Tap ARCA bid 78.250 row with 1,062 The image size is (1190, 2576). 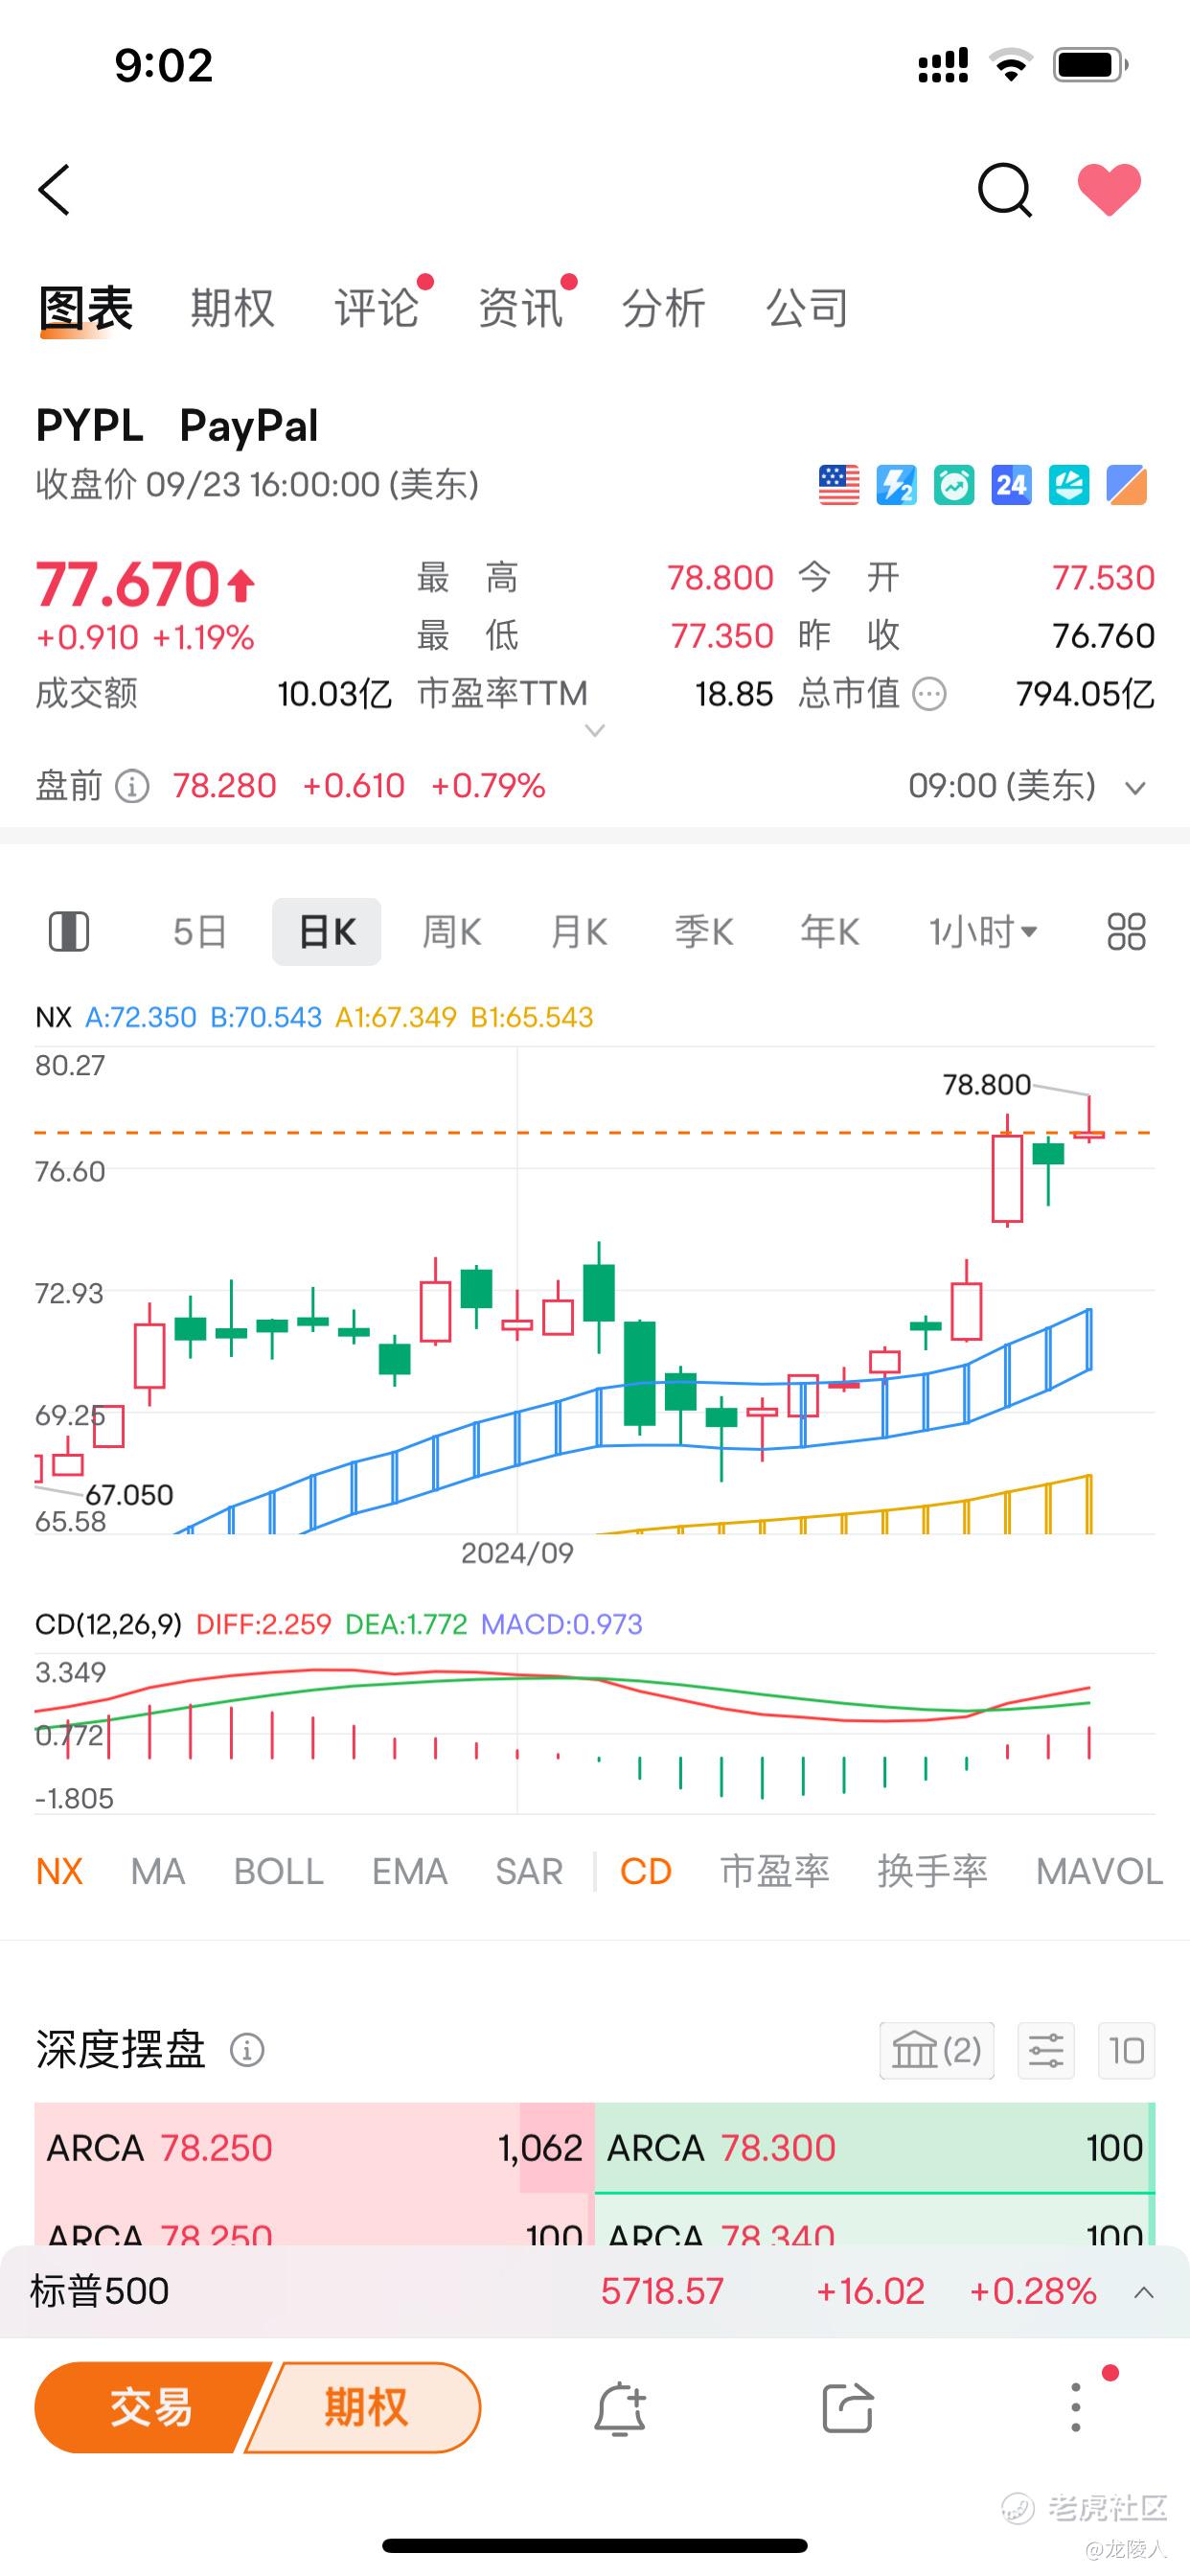(x=315, y=2148)
